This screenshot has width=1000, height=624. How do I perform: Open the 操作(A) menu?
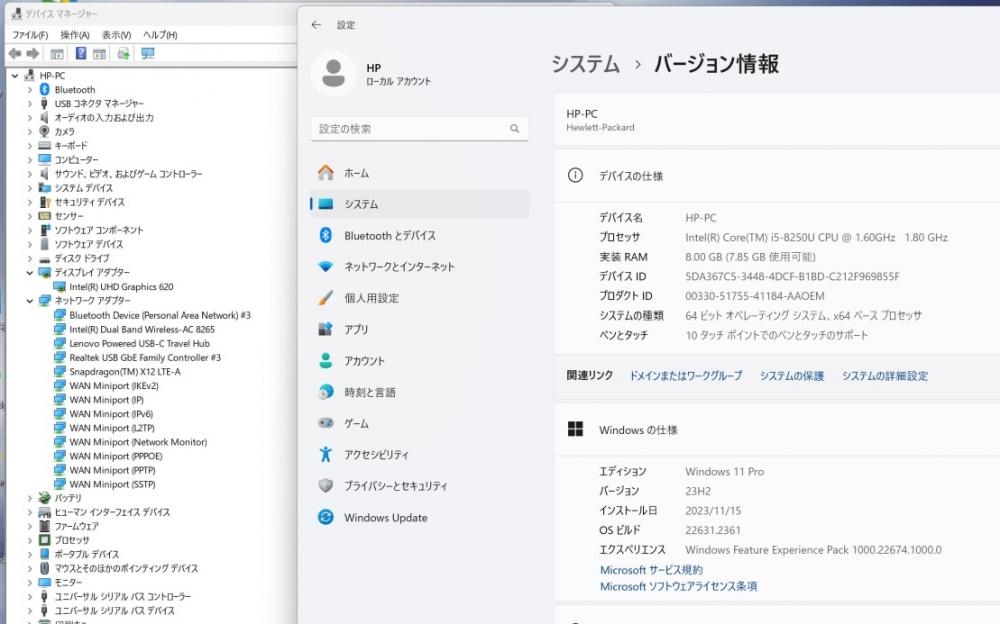click(75, 34)
